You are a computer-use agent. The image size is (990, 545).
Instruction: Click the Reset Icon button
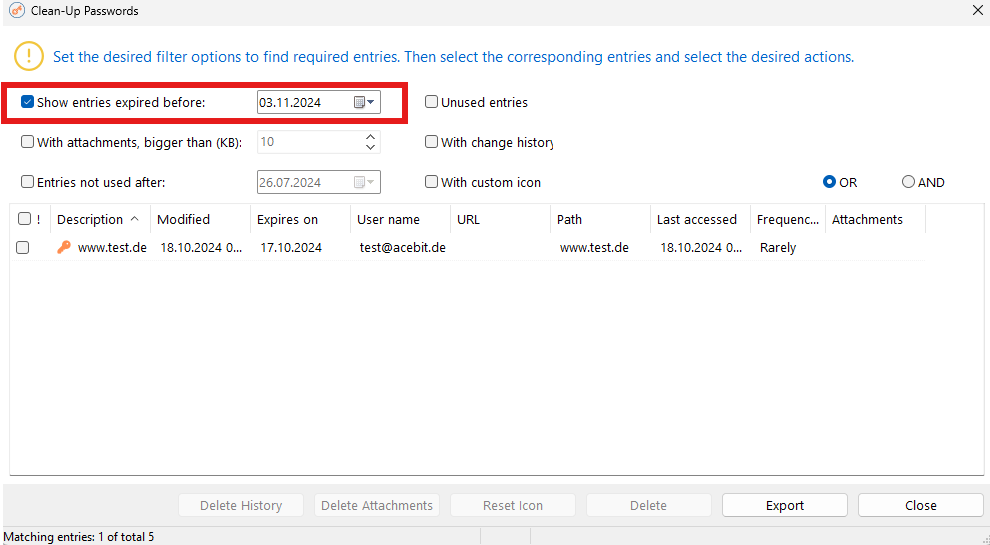tap(513, 505)
